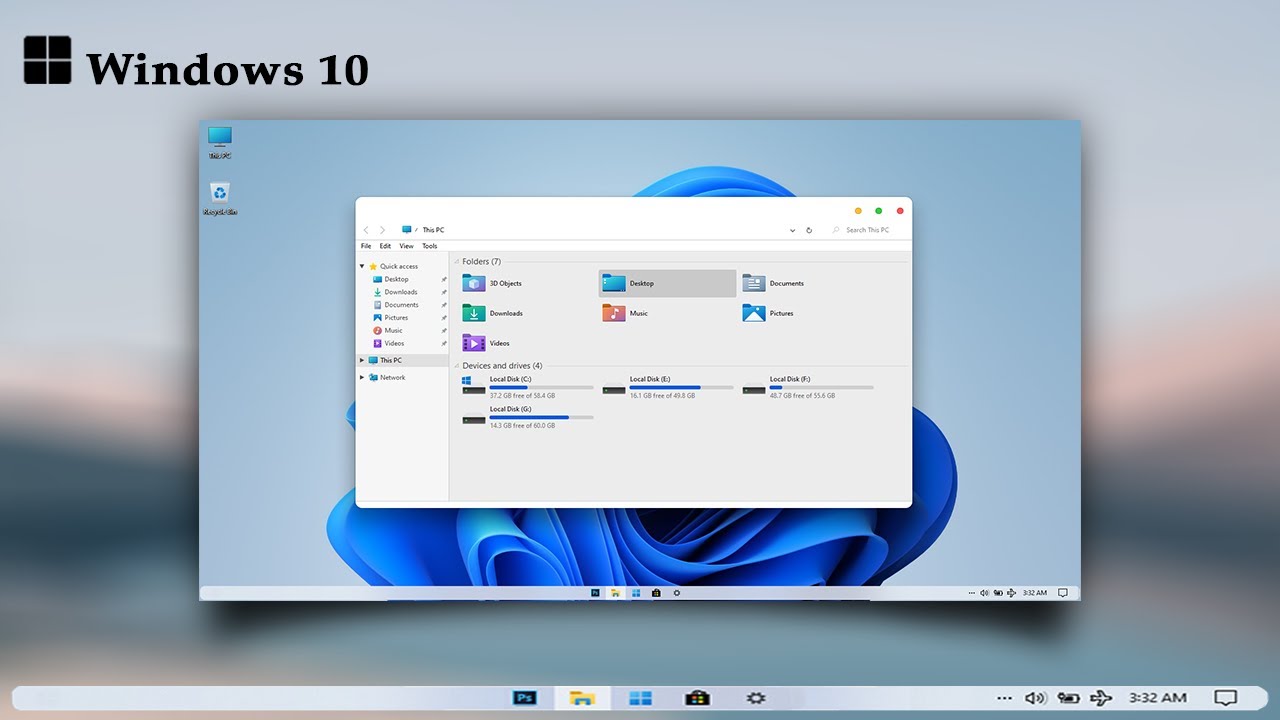Screen dimensions: 1280x720
Task: Click "37.2 GB free of 58.4 GB" text
Action: click(x=522, y=396)
